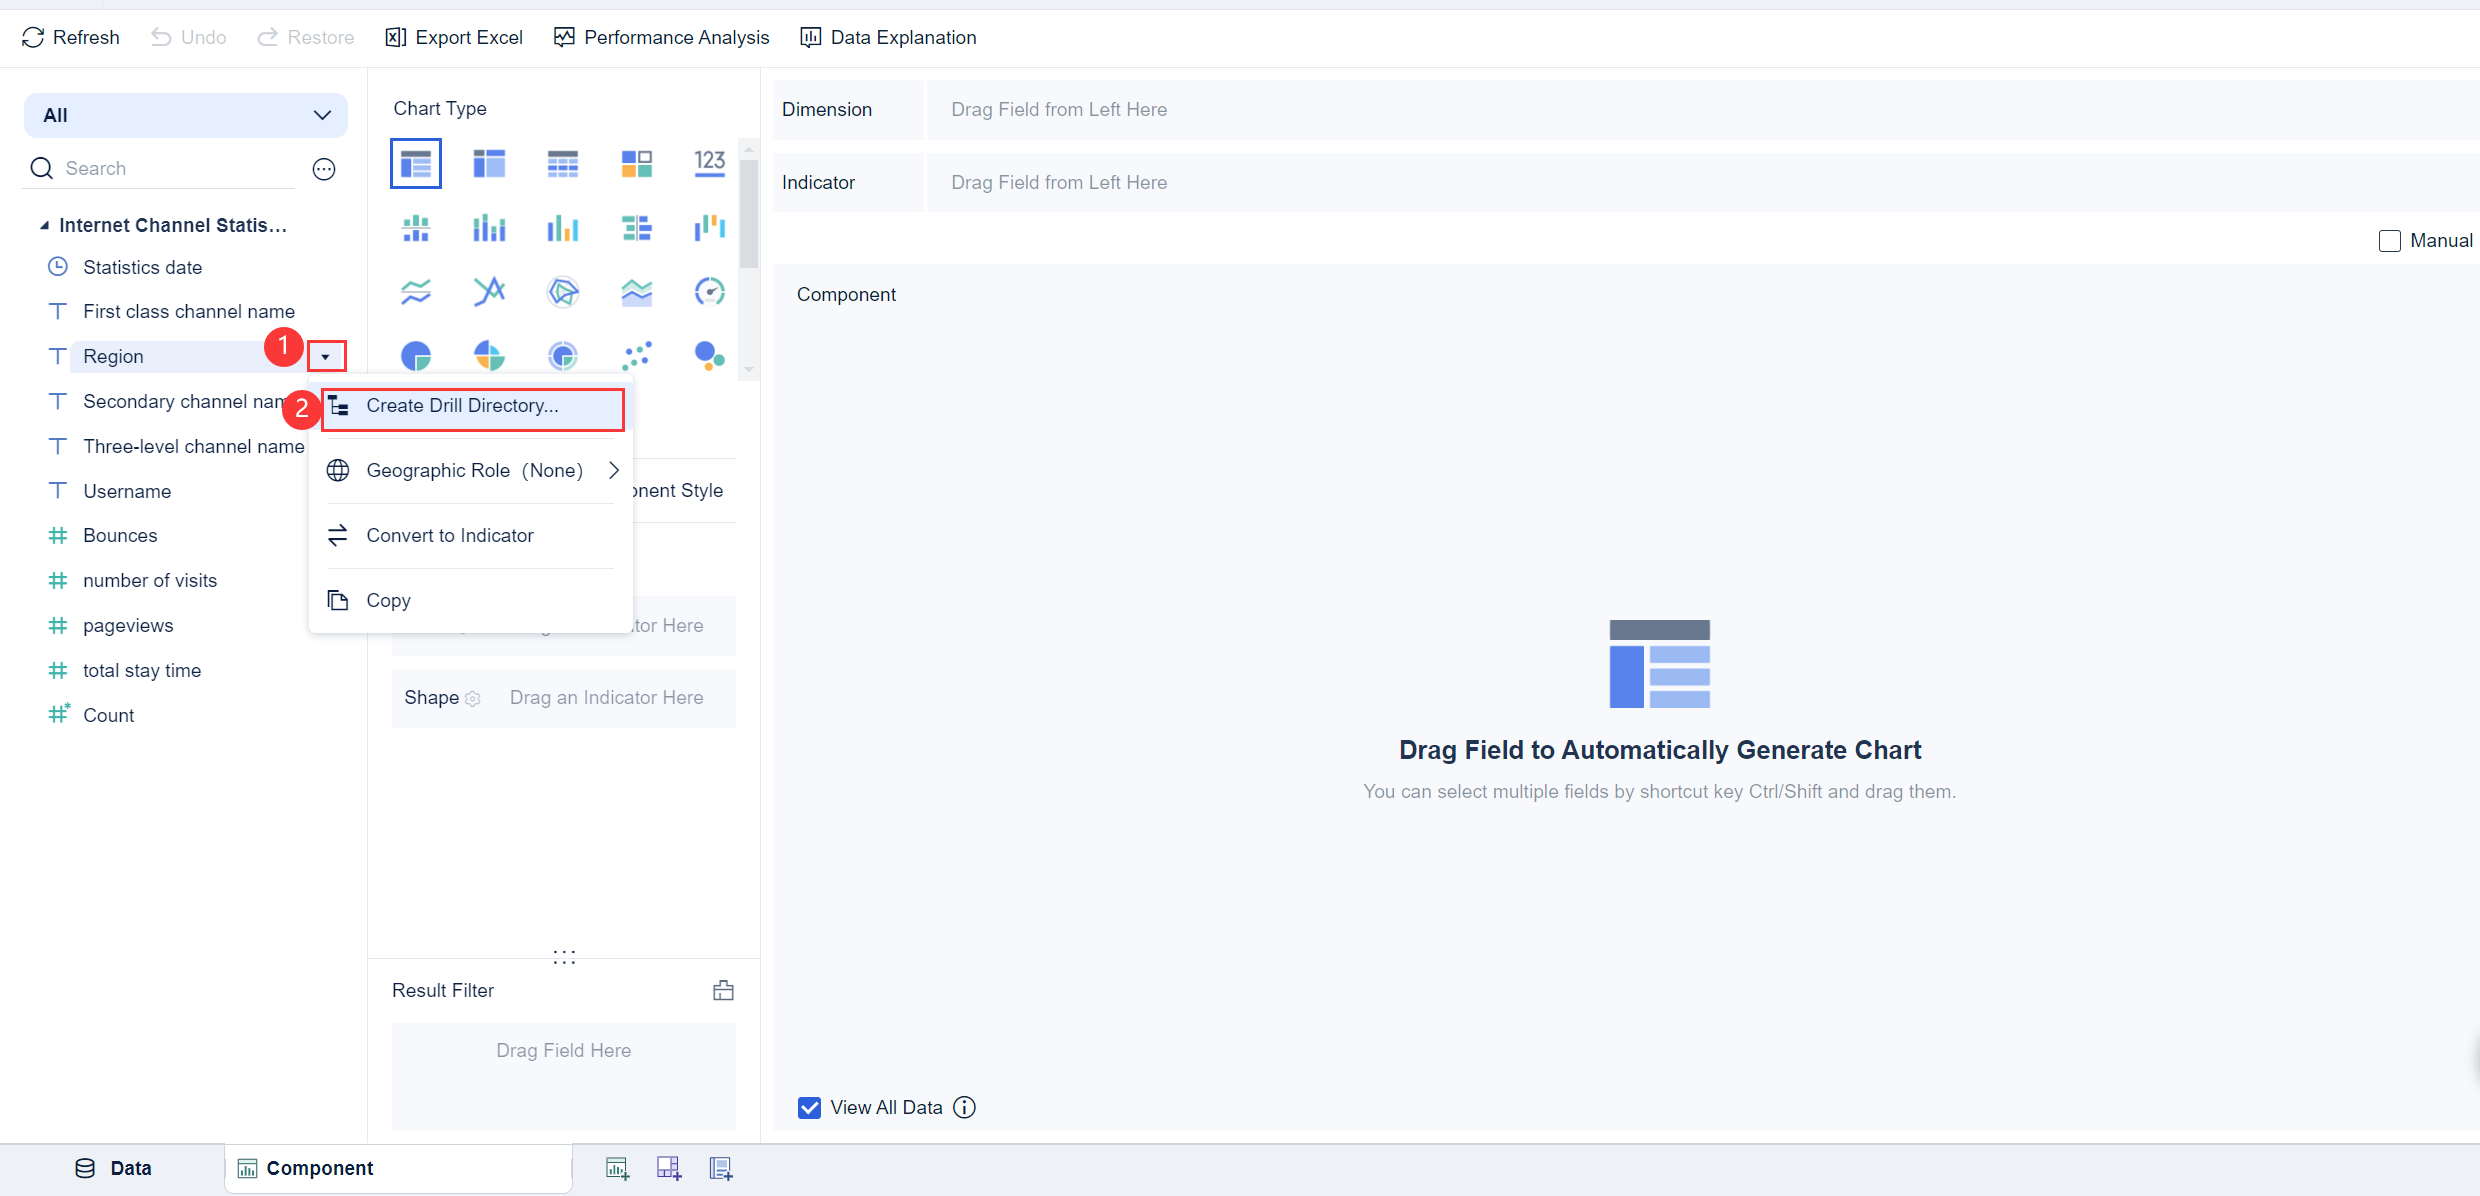The width and height of the screenshot is (2480, 1196).
Task: Switch to the Data tab
Action: pyautogui.click(x=113, y=1168)
